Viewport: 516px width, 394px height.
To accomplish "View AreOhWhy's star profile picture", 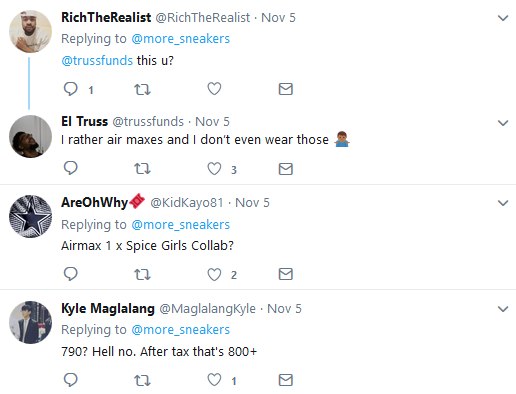I will point(30,216).
